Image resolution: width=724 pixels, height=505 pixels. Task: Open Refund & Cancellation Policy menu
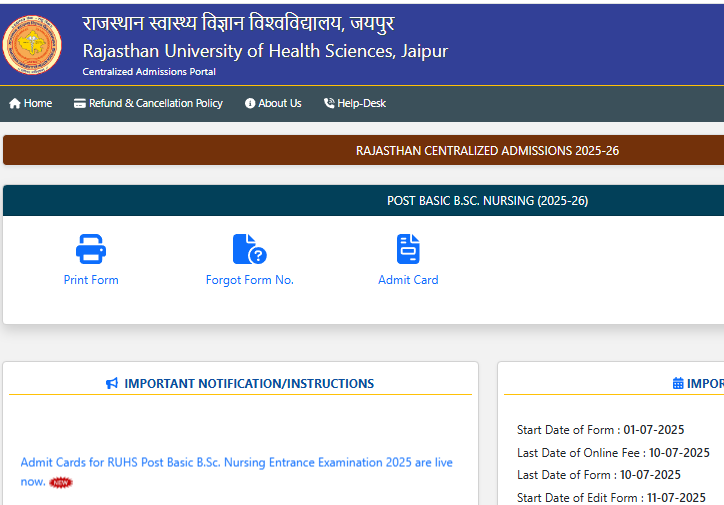148,103
